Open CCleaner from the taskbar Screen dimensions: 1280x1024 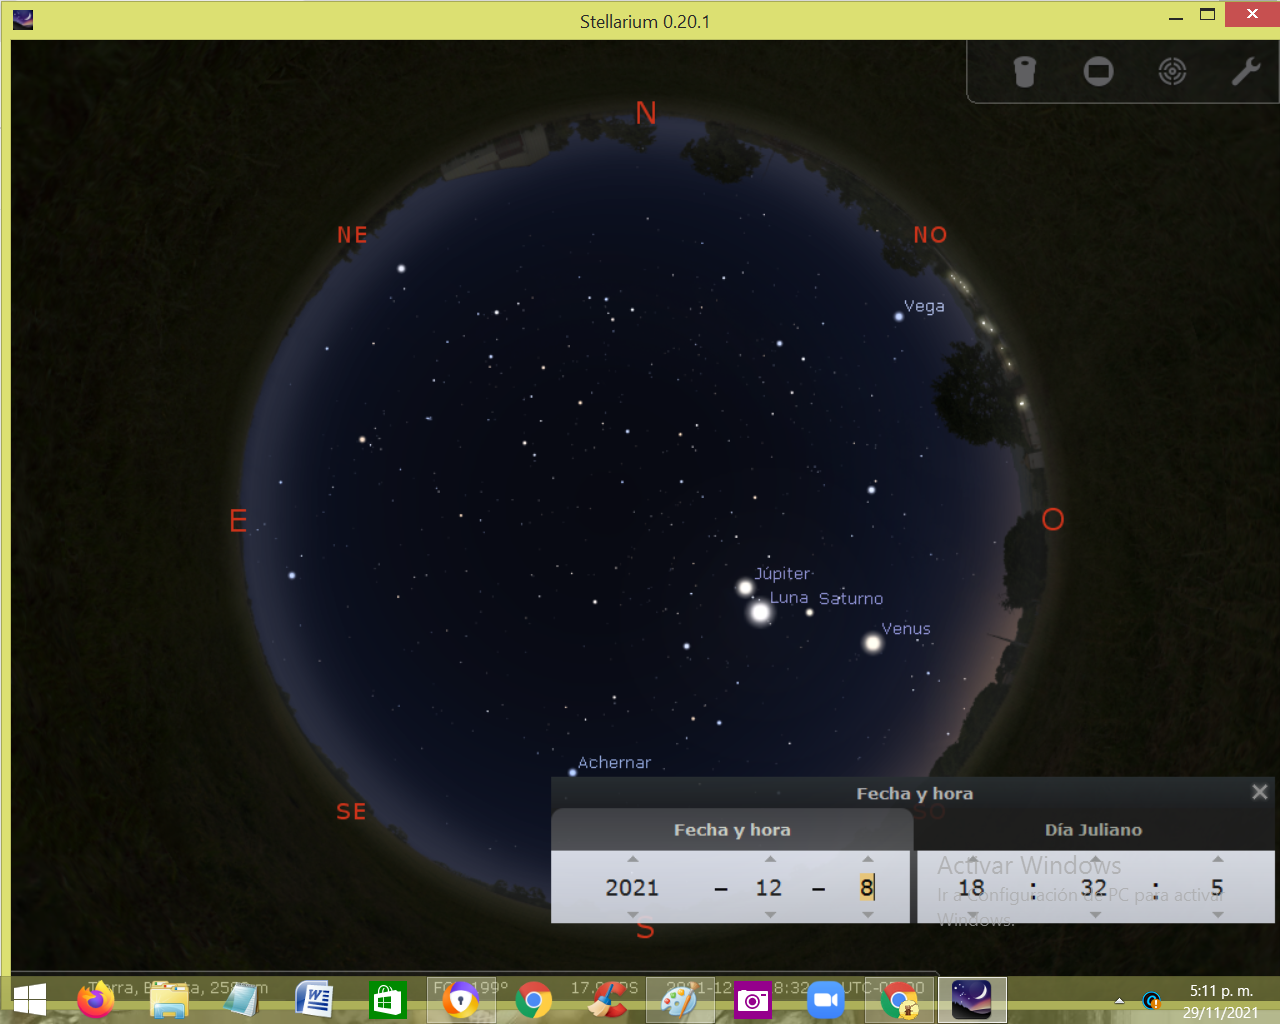click(x=606, y=999)
